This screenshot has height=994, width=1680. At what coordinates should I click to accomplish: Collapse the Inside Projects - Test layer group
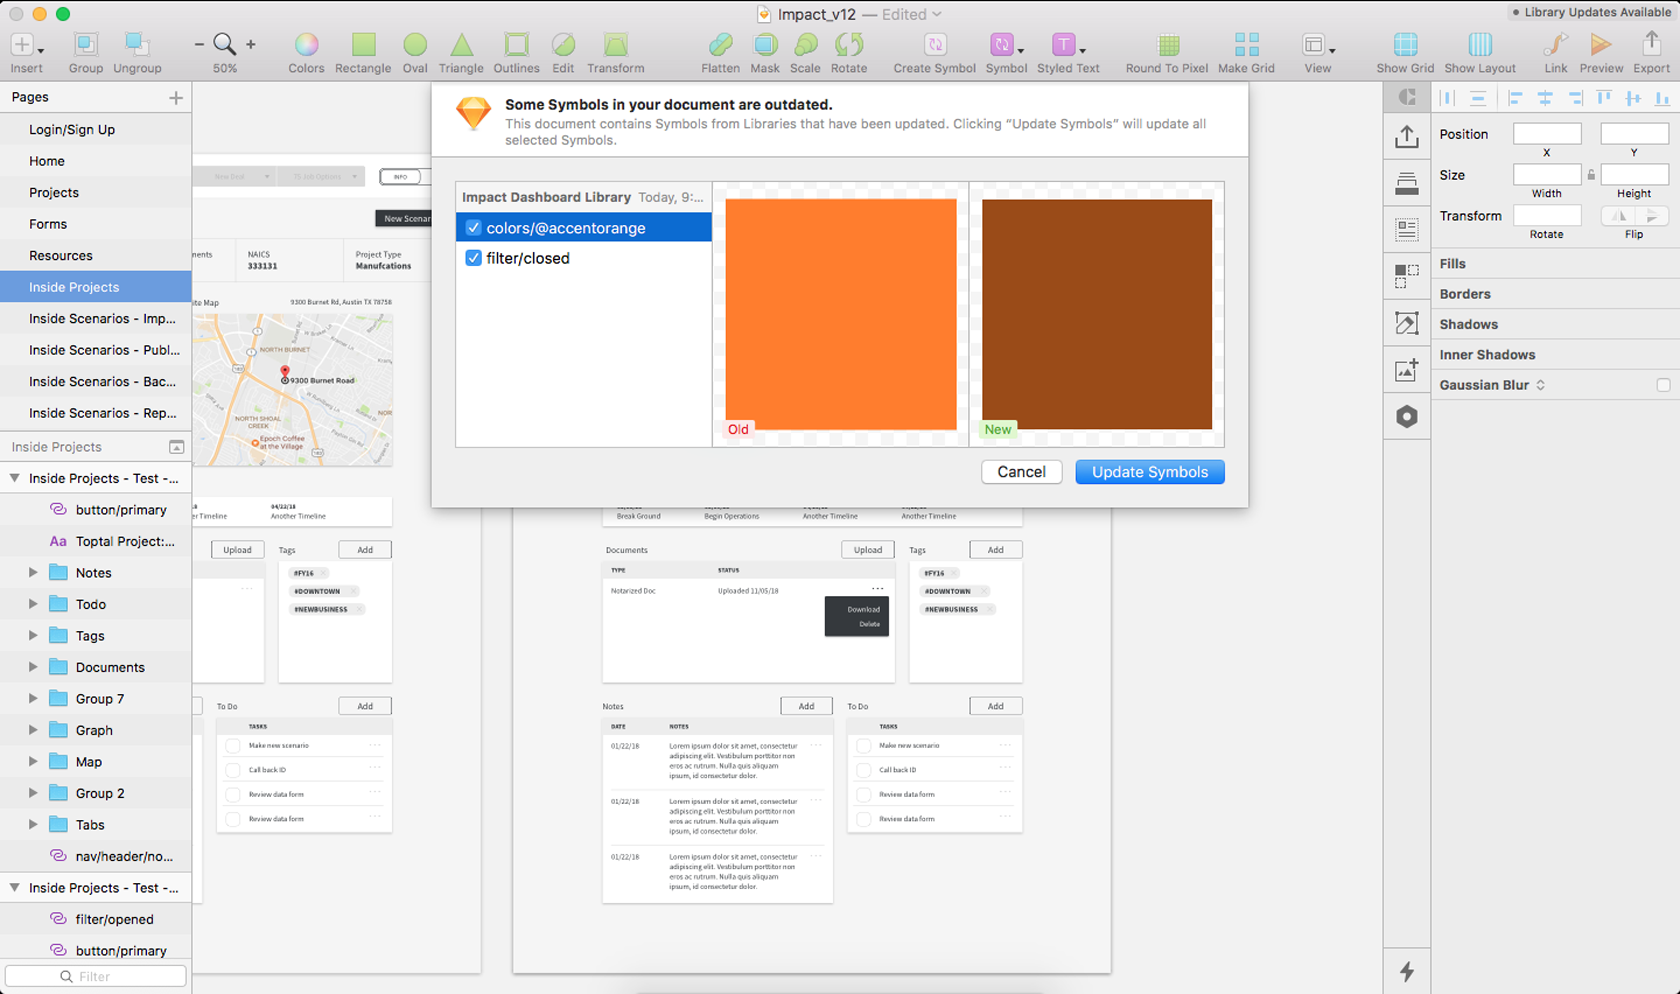point(15,478)
